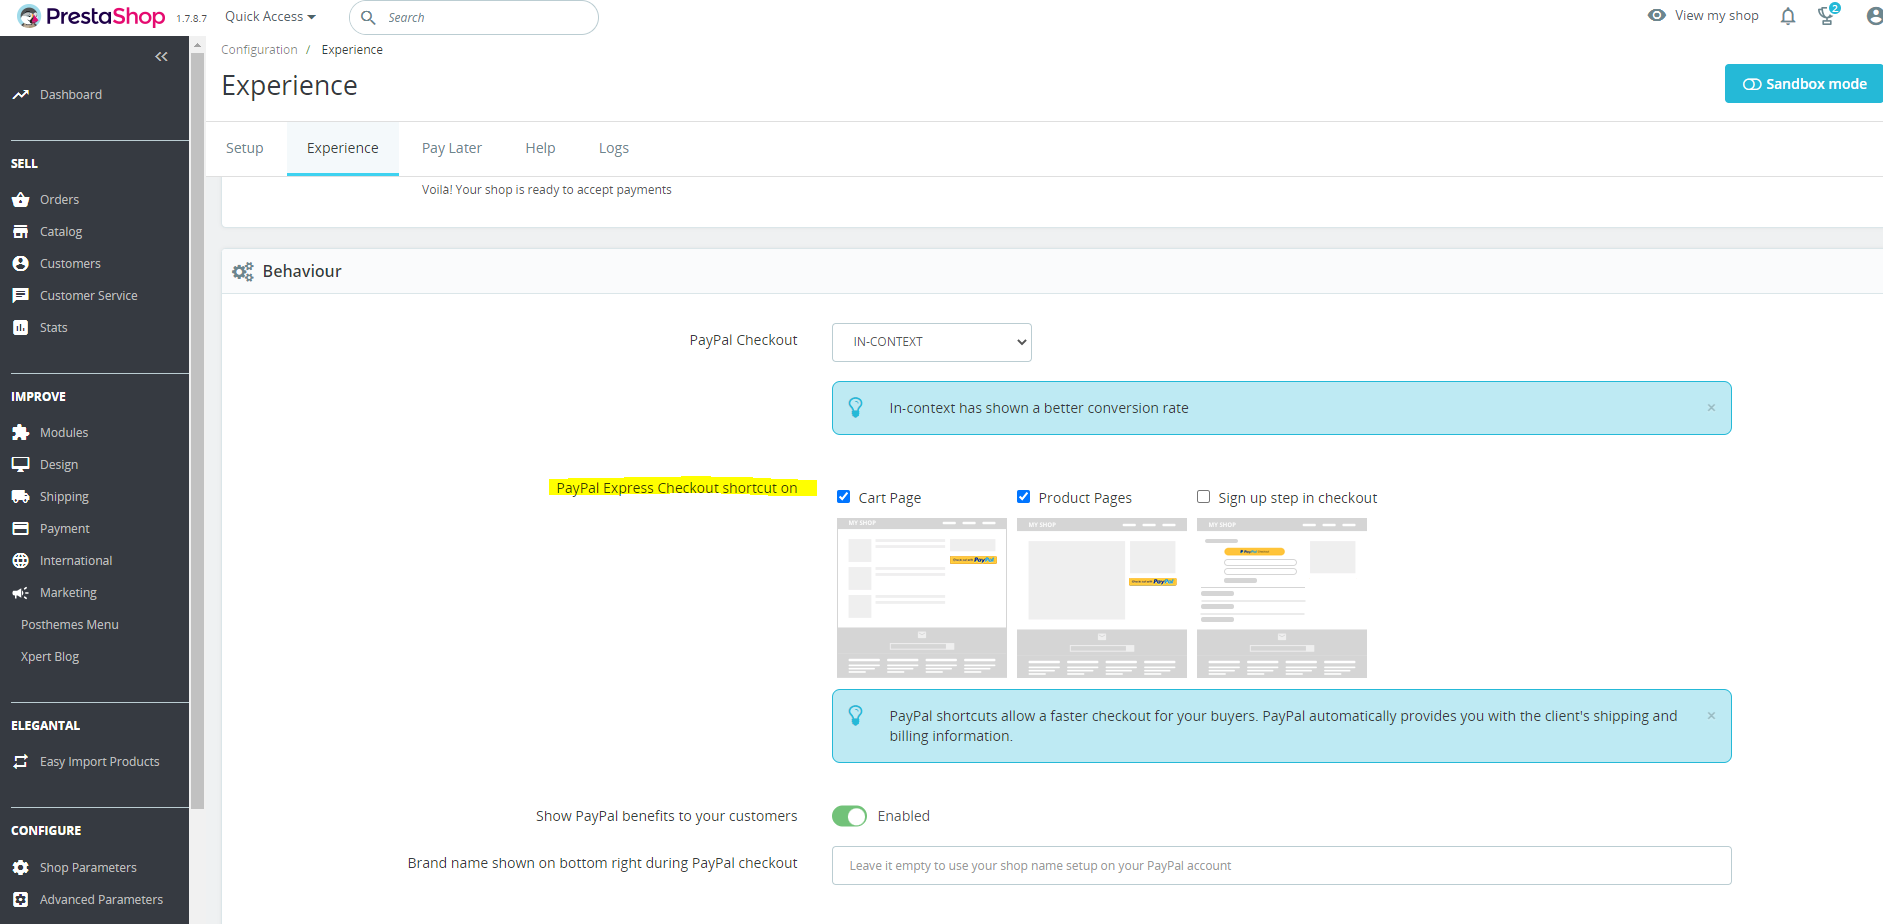Image resolution: width=1883 pixels, height=924 pixels.
Task: Open the Pay Later tab
Action: [452, 148]
